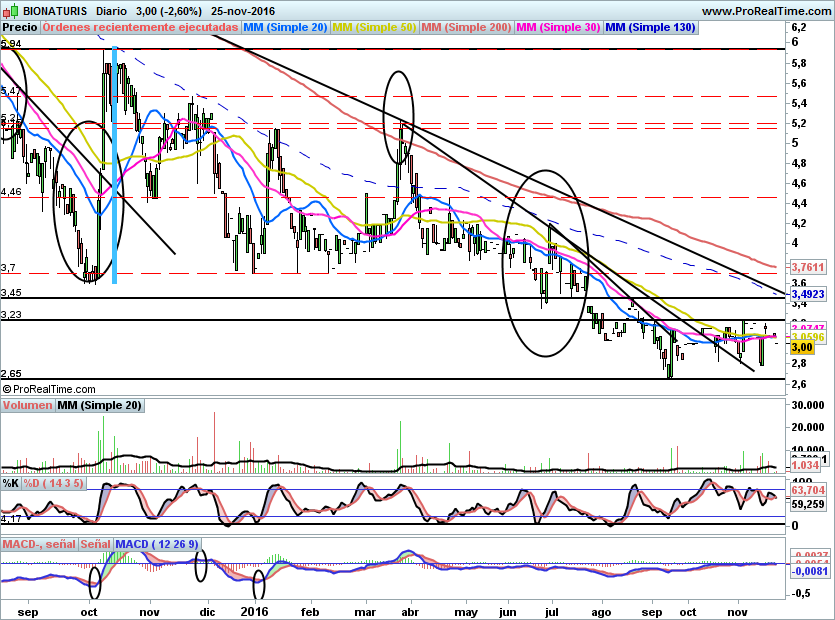Select the Precio indicator label
Screen dimensions: 835x620
[x=21, y=27]
